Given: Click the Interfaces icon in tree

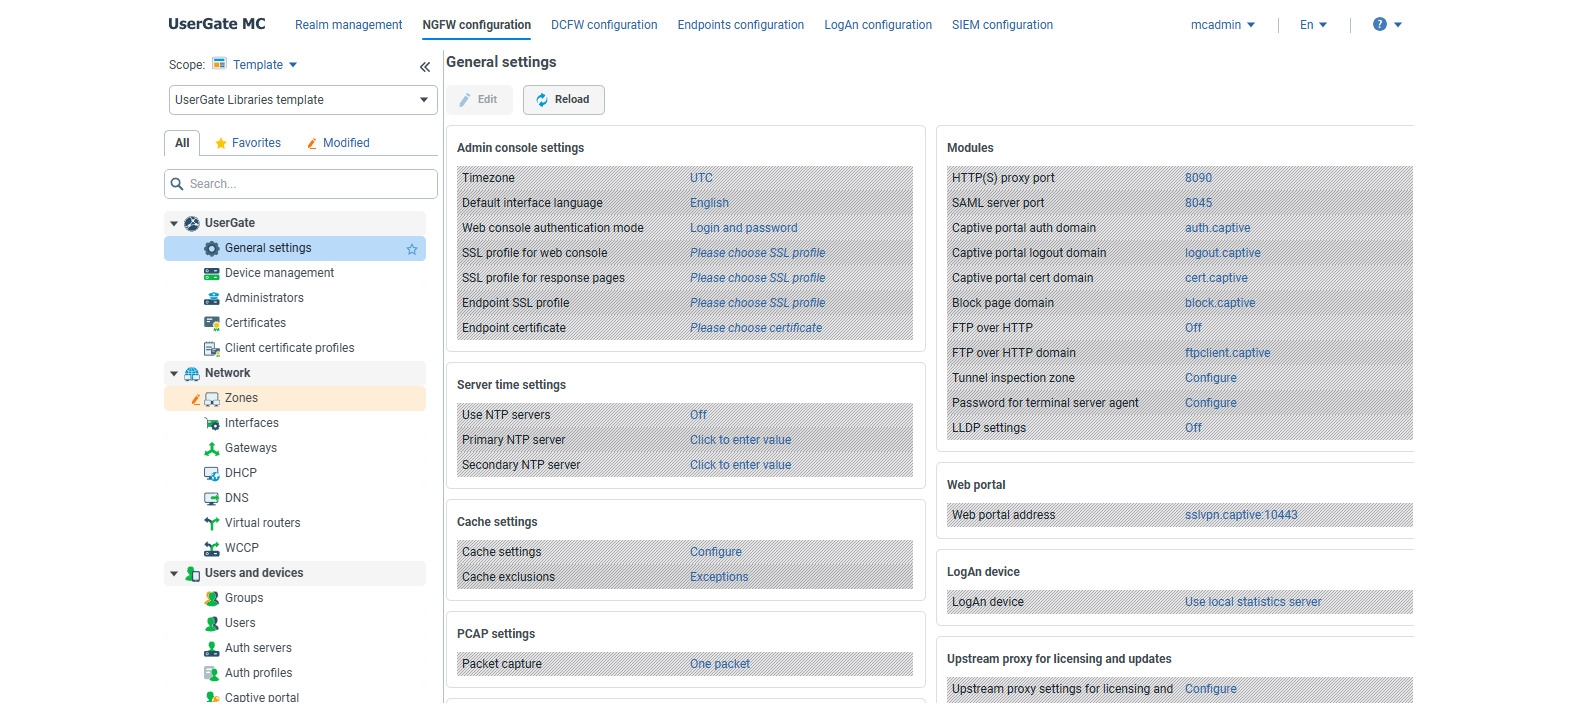Looking at the screenshot, I should click(x=212, y=423).
